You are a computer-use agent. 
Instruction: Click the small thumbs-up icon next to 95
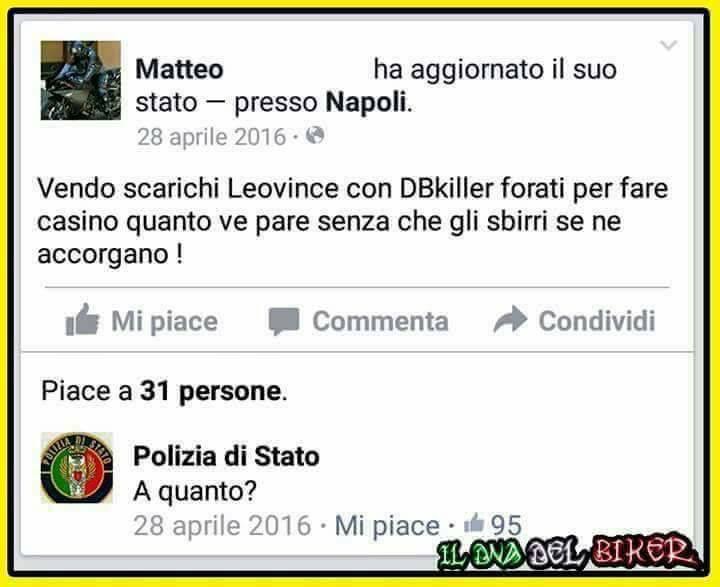click(x=474, y=523)
